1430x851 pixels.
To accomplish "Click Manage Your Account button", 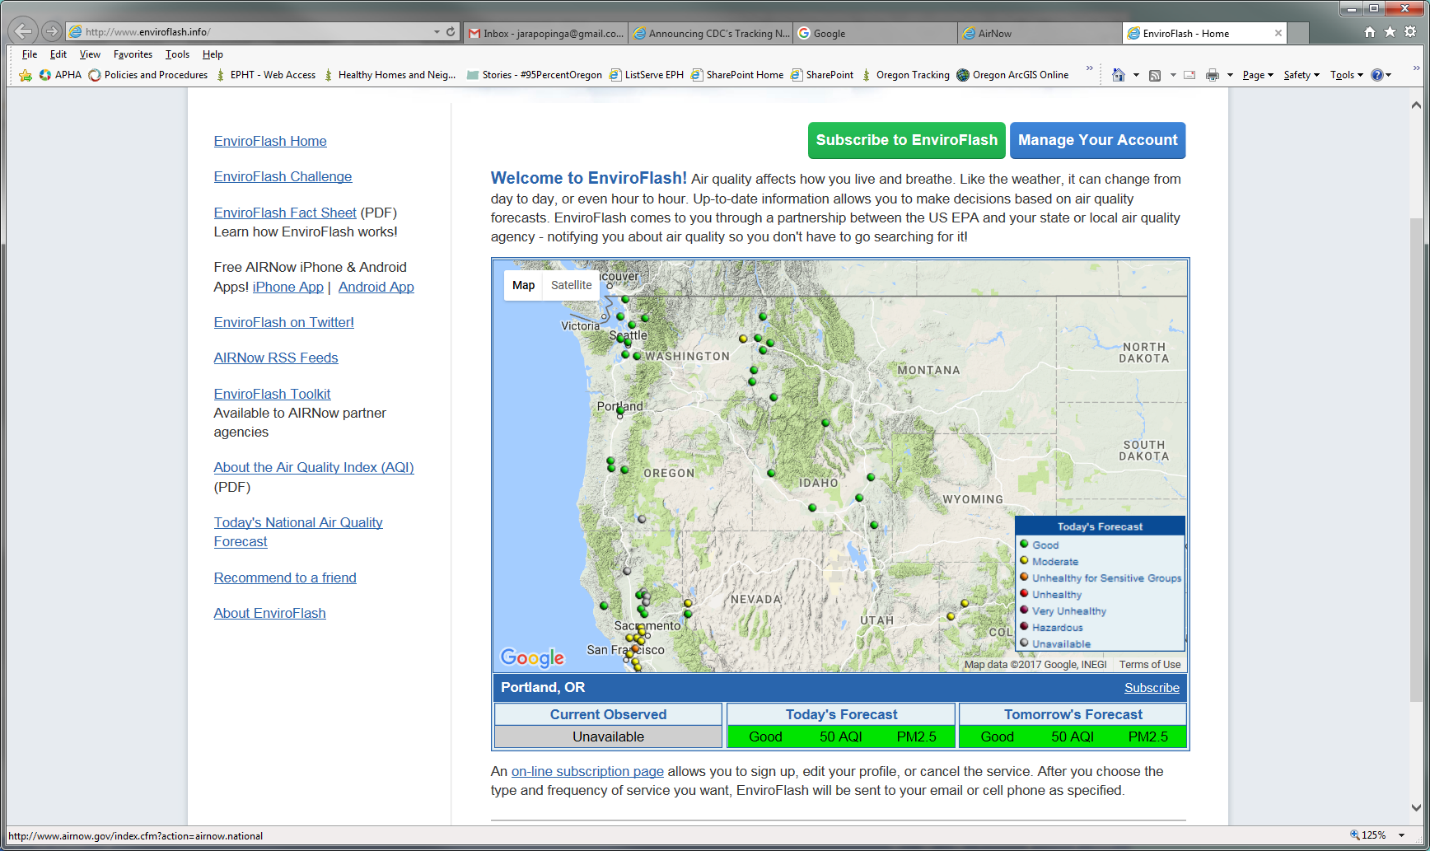I will [x=1098, y=140].
